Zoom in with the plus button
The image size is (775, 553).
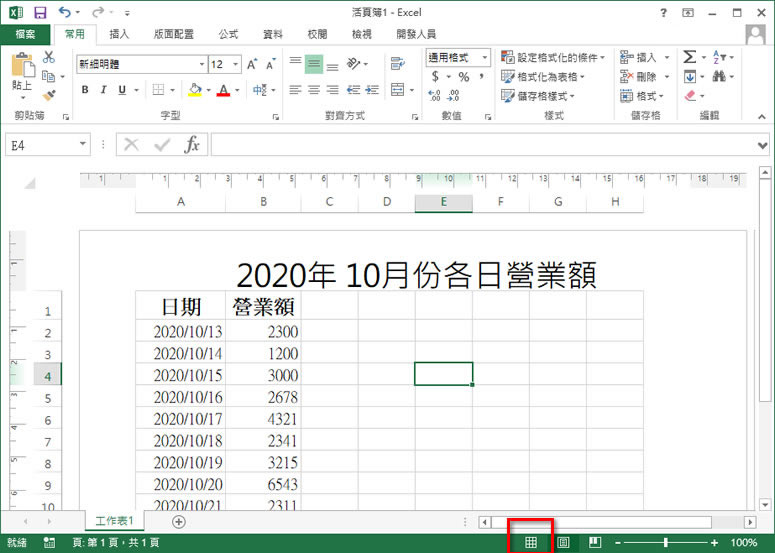point(715,543)
